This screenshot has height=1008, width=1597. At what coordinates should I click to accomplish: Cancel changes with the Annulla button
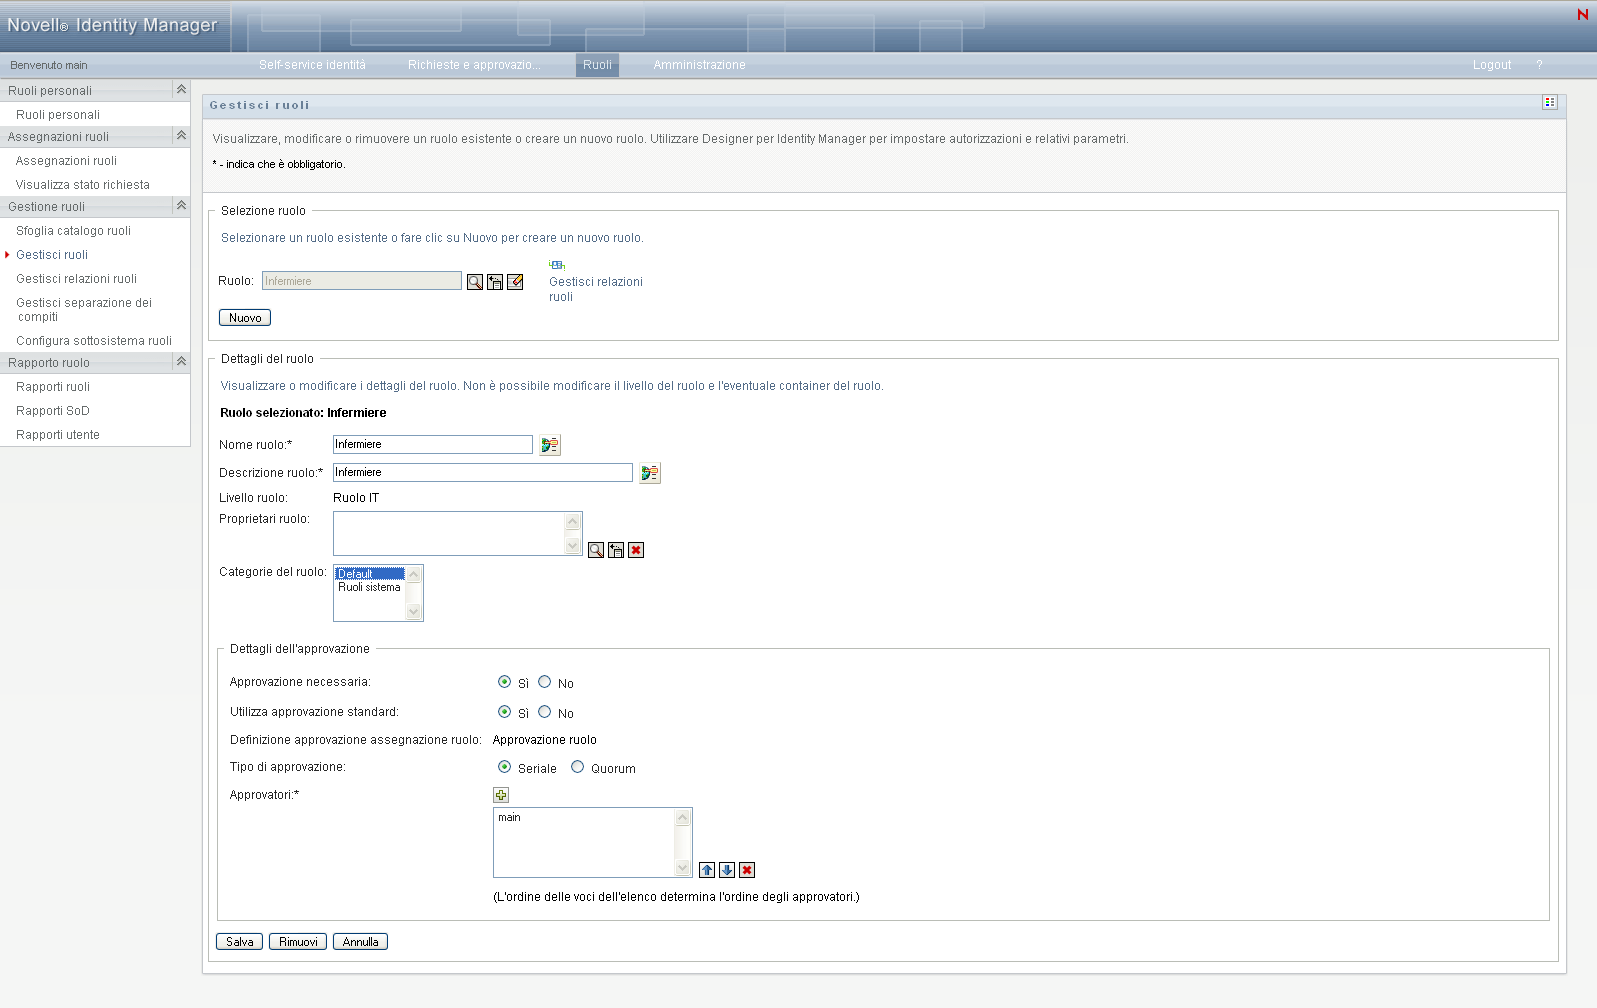click(x=360, y=942)
